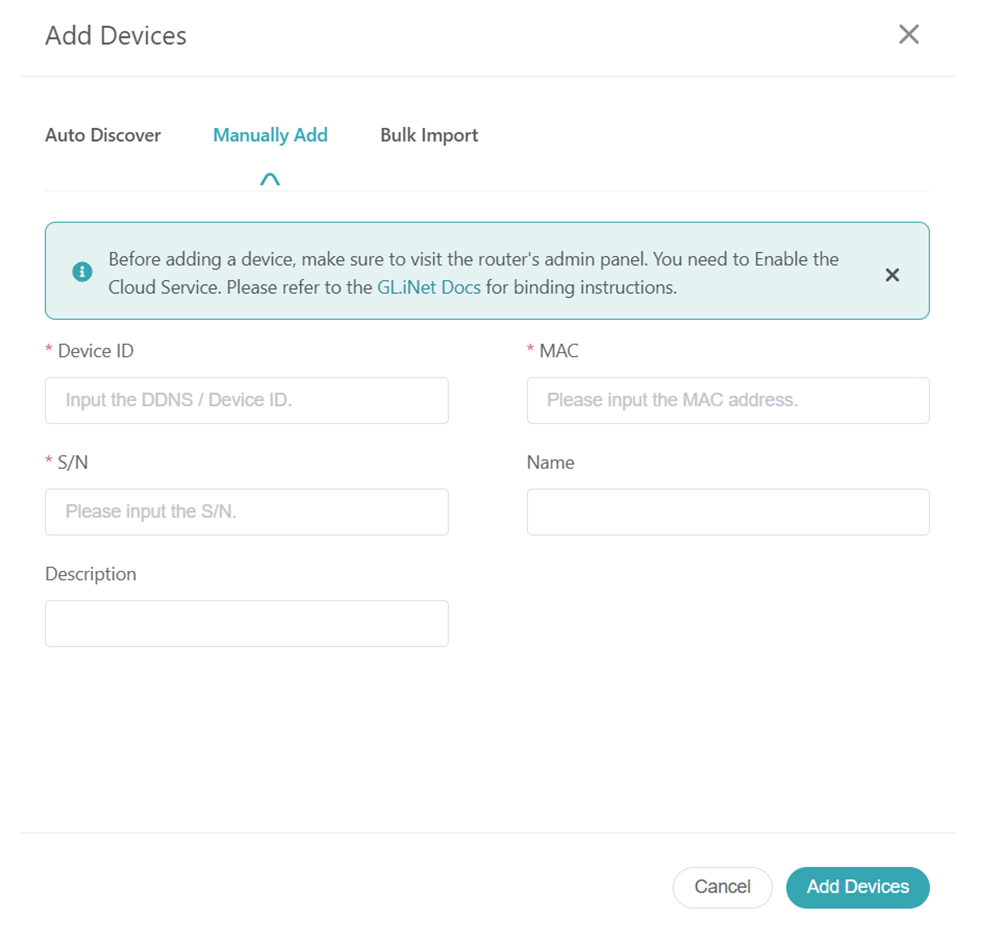Switch to the Auto Discover tab
Image resolution: width=982 pixels, height=942 pixels.
click(103, 135)
